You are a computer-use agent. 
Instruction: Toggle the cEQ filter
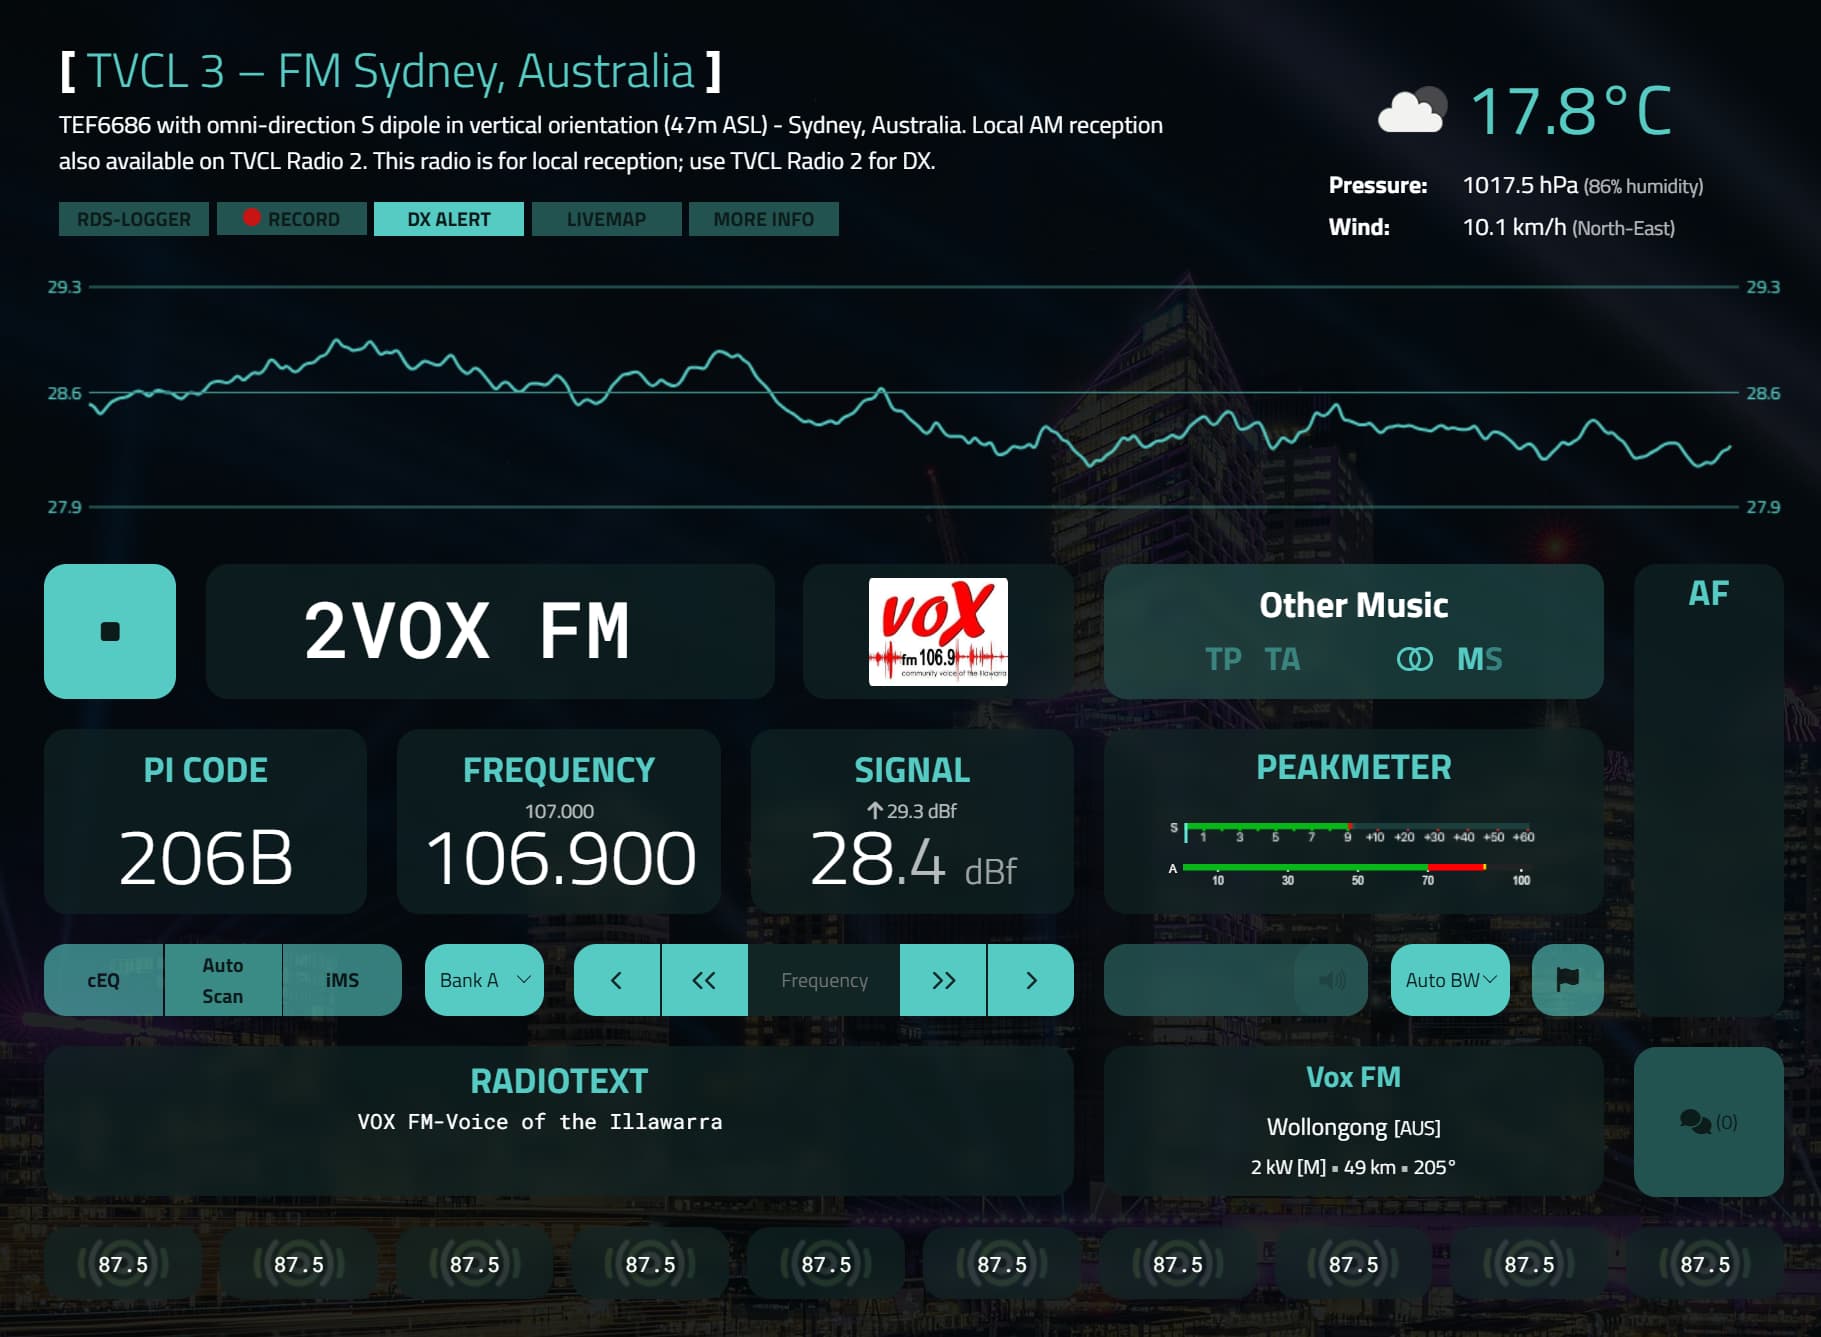coord(103,980)
